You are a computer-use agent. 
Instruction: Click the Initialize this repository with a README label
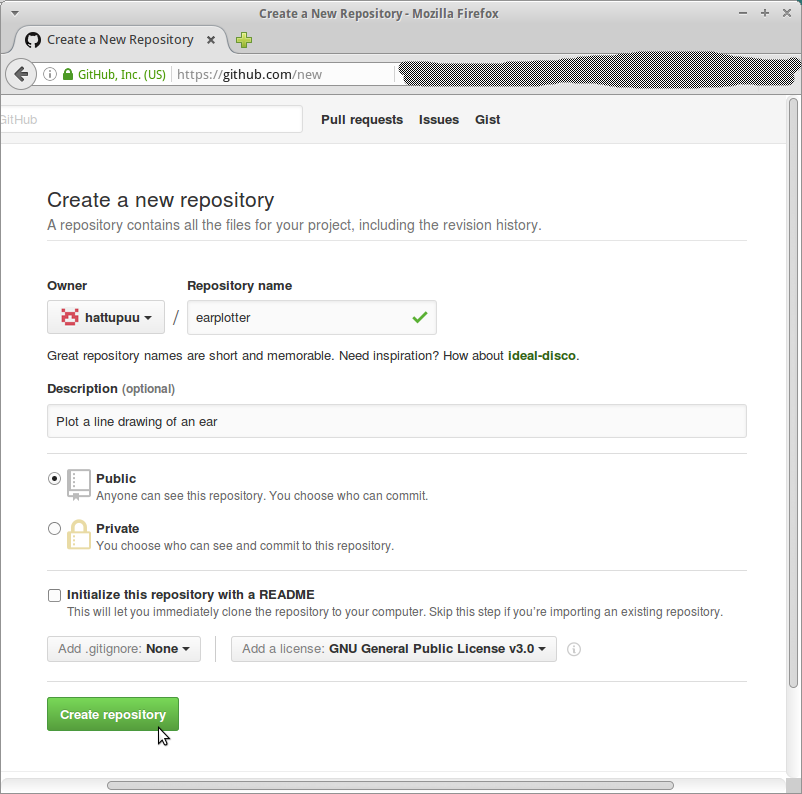tap(191, 595)
